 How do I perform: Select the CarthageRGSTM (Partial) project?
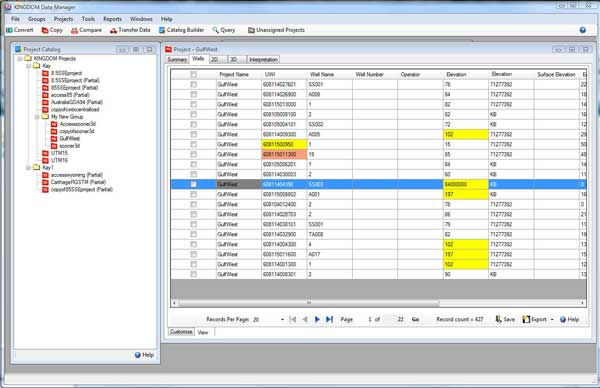(78, 182)
